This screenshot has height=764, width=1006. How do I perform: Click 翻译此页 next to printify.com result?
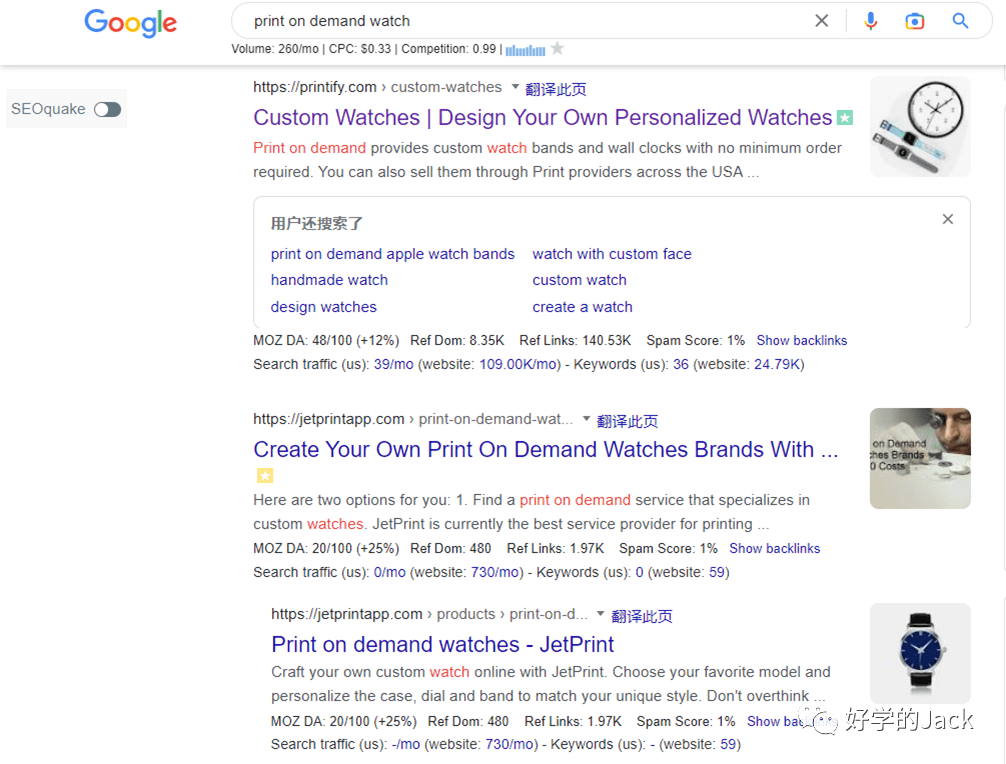(556, 89)
